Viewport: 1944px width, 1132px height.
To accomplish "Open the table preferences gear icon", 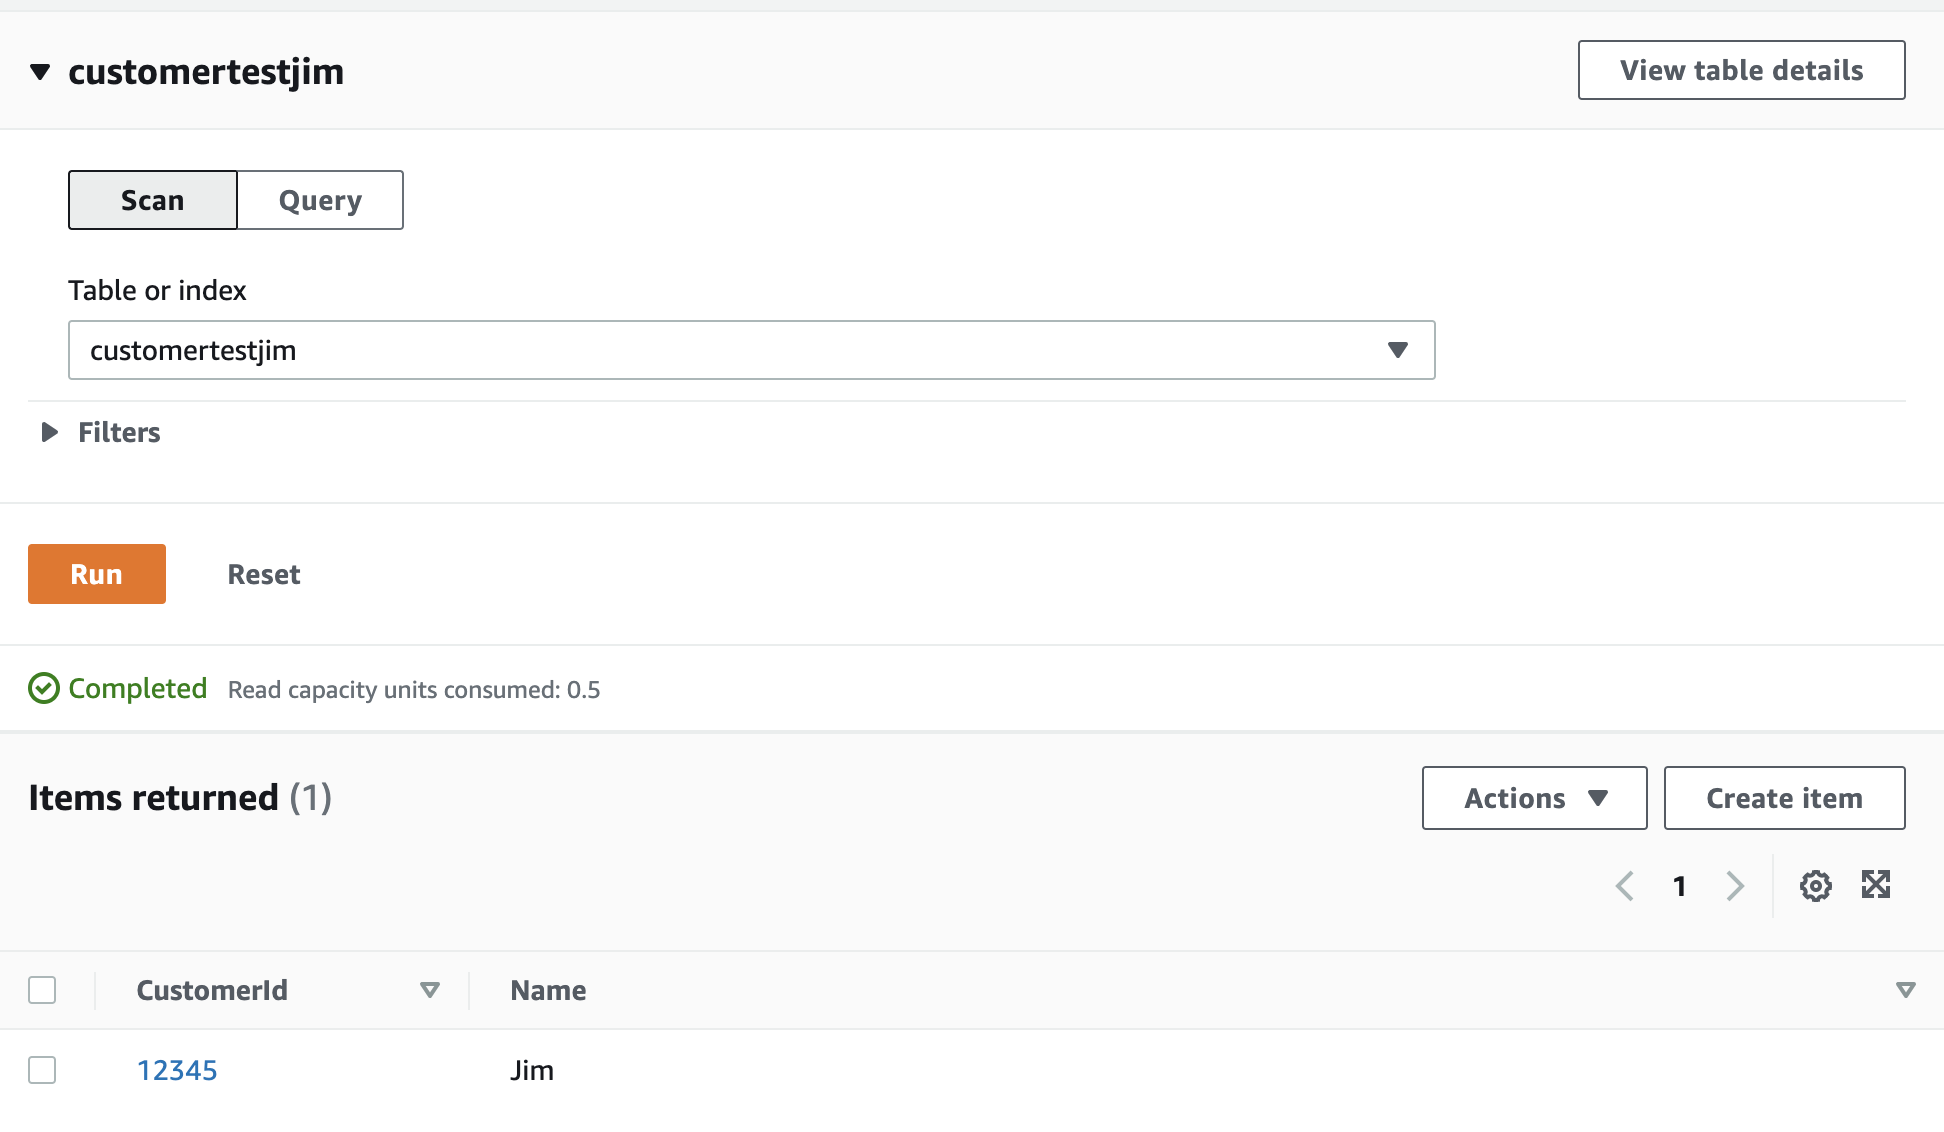I will (1815, 886).
